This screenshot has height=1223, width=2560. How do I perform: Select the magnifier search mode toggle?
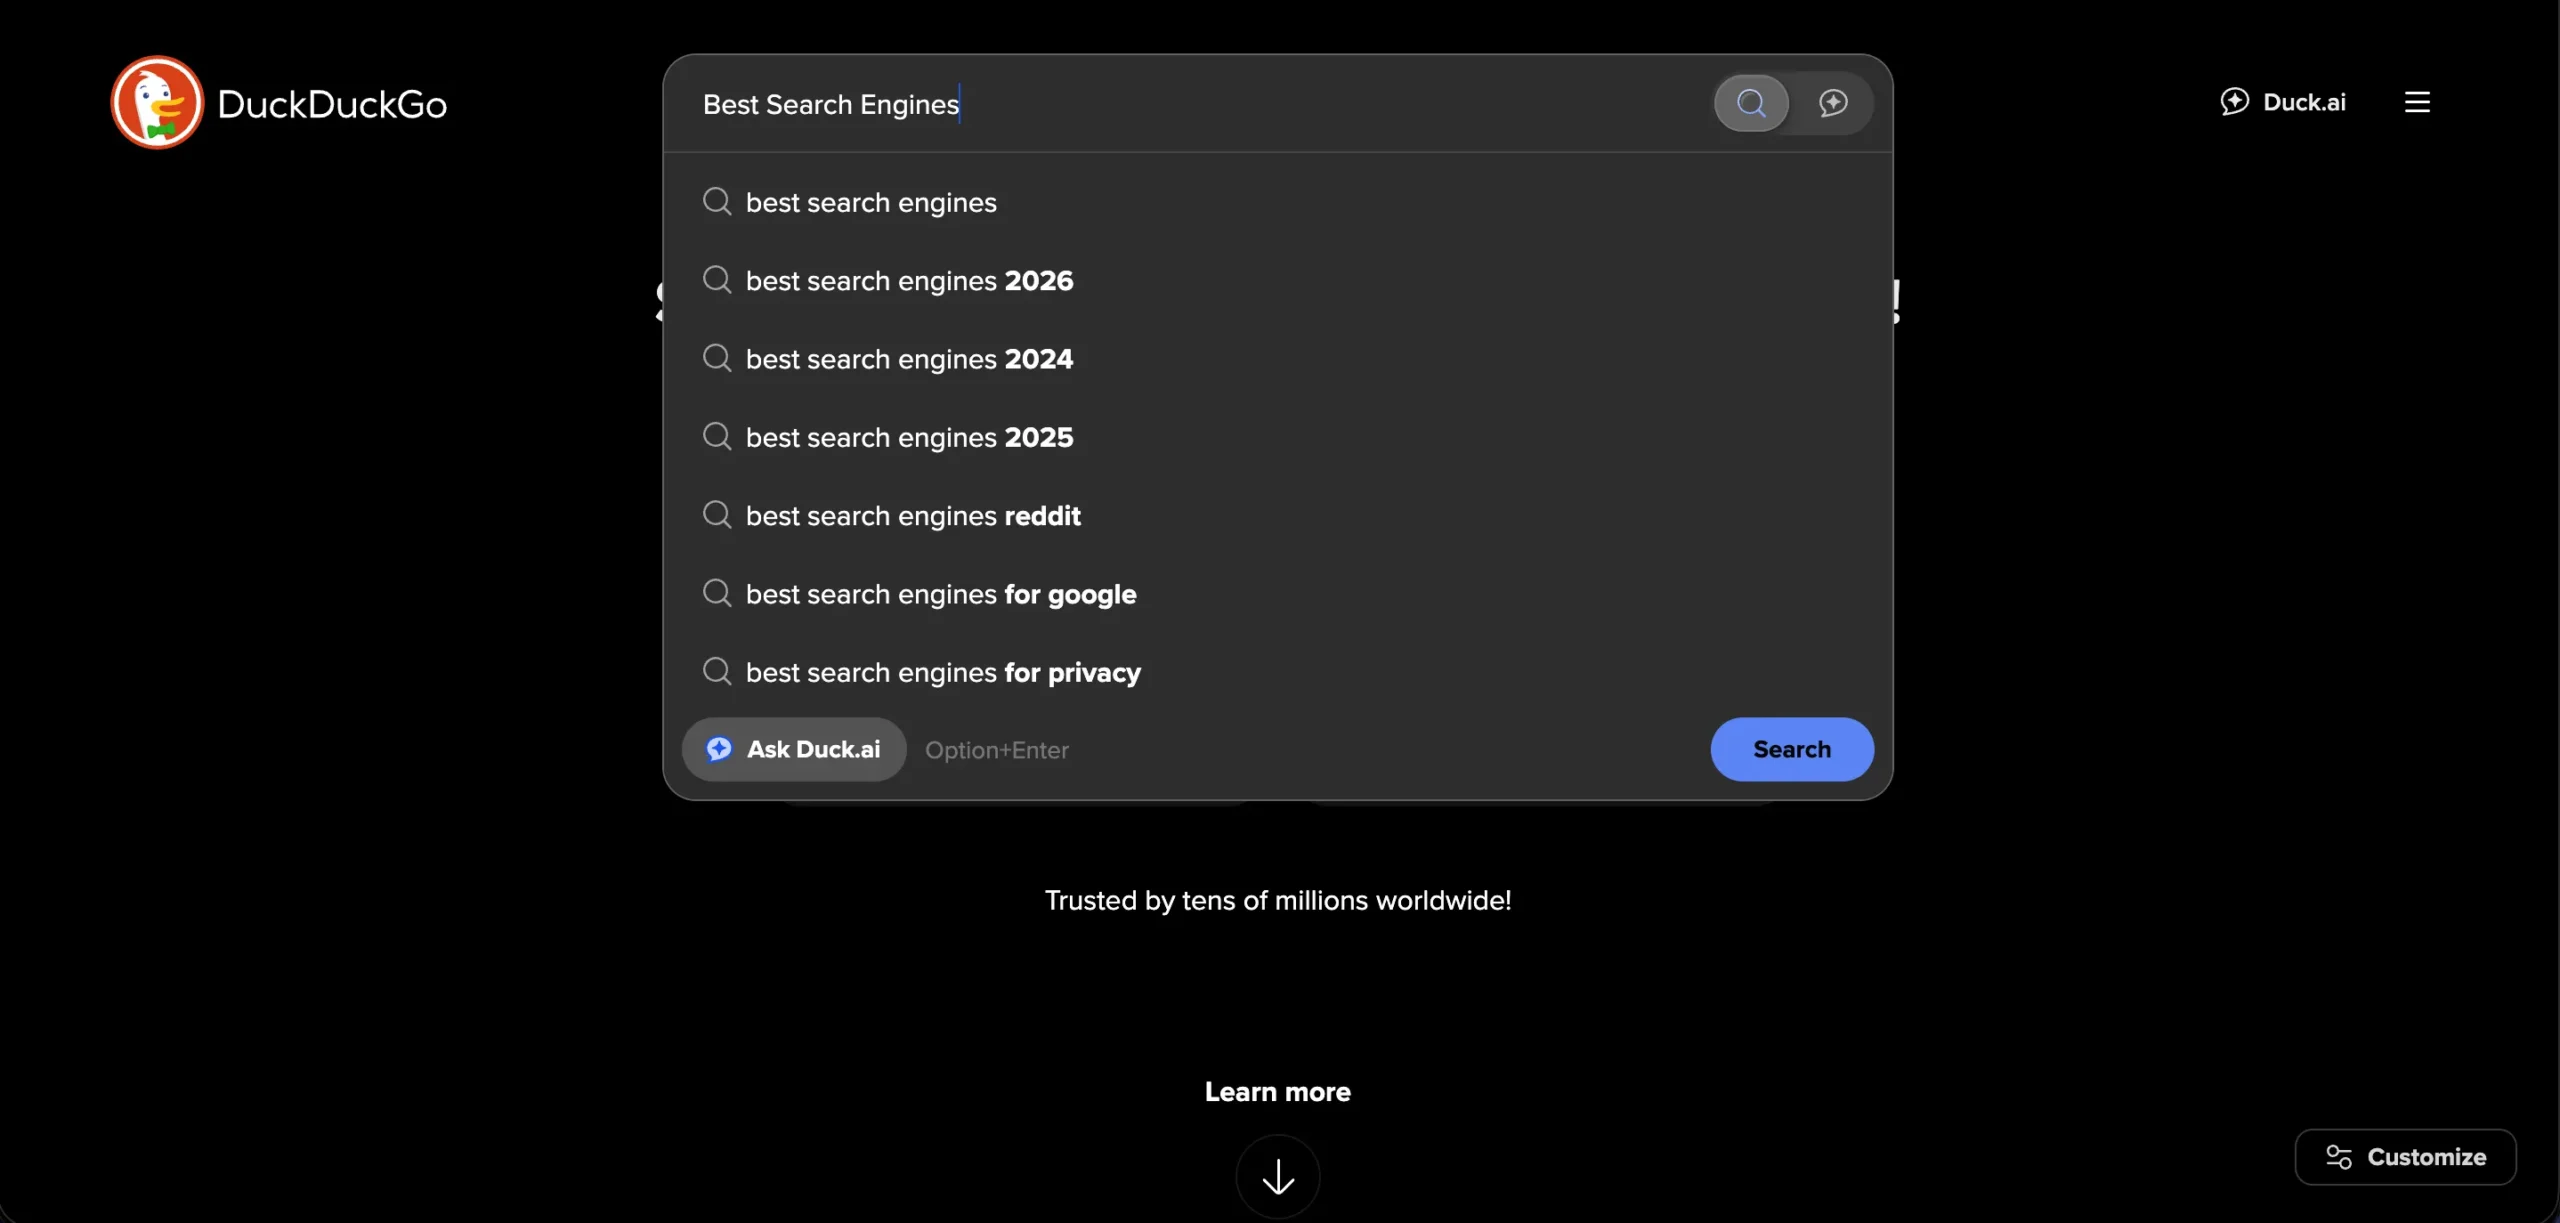click(1750, 102)
